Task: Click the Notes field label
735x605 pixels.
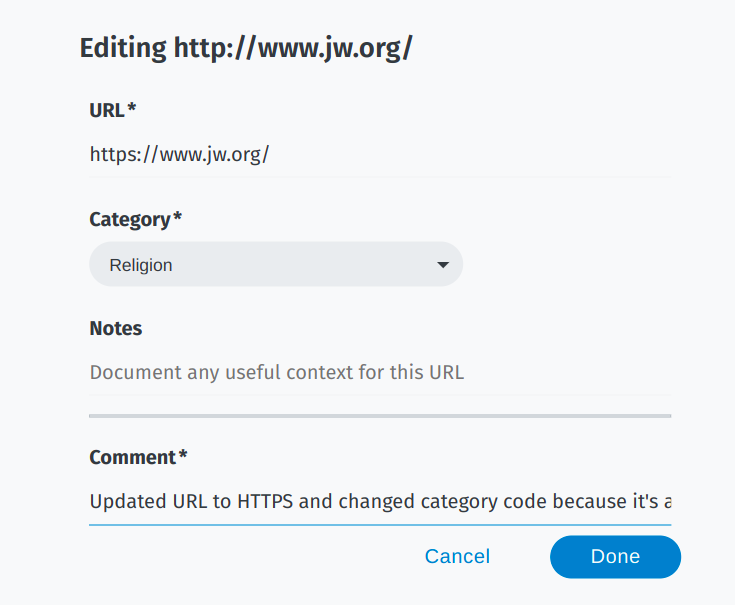Action: tap(116, 328)
